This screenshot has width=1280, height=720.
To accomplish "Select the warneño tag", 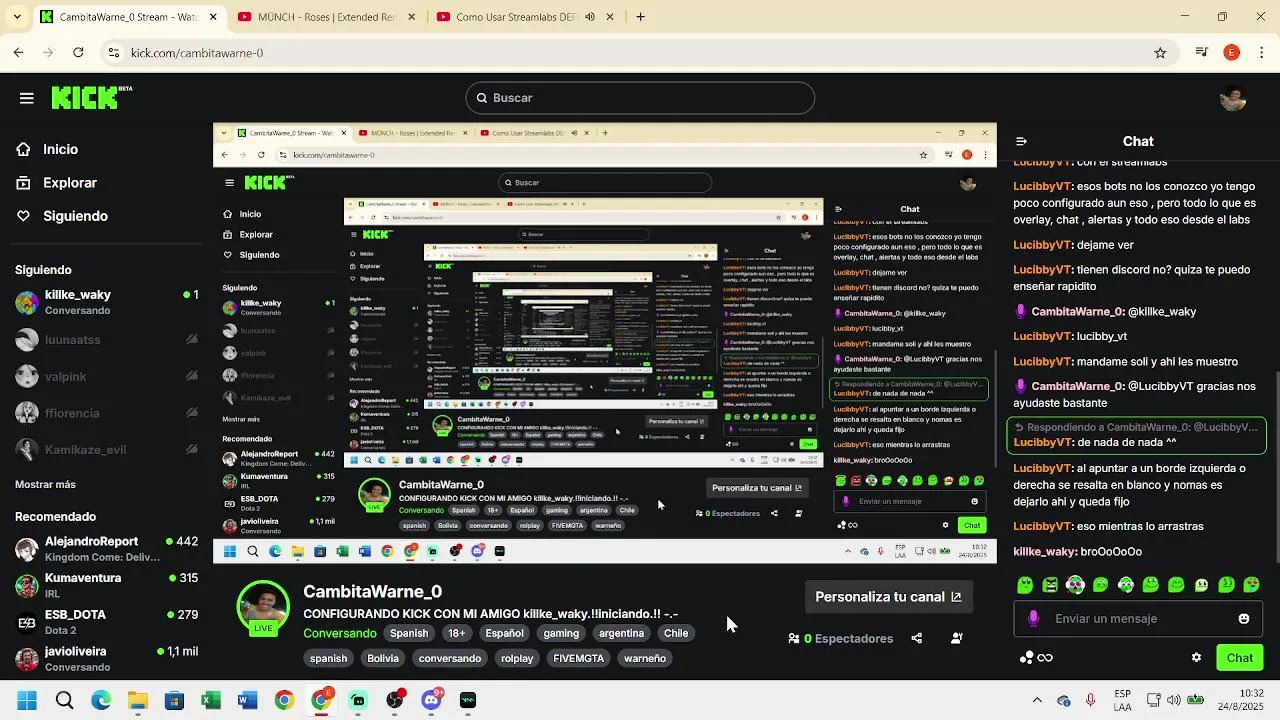I will [645, 658].
